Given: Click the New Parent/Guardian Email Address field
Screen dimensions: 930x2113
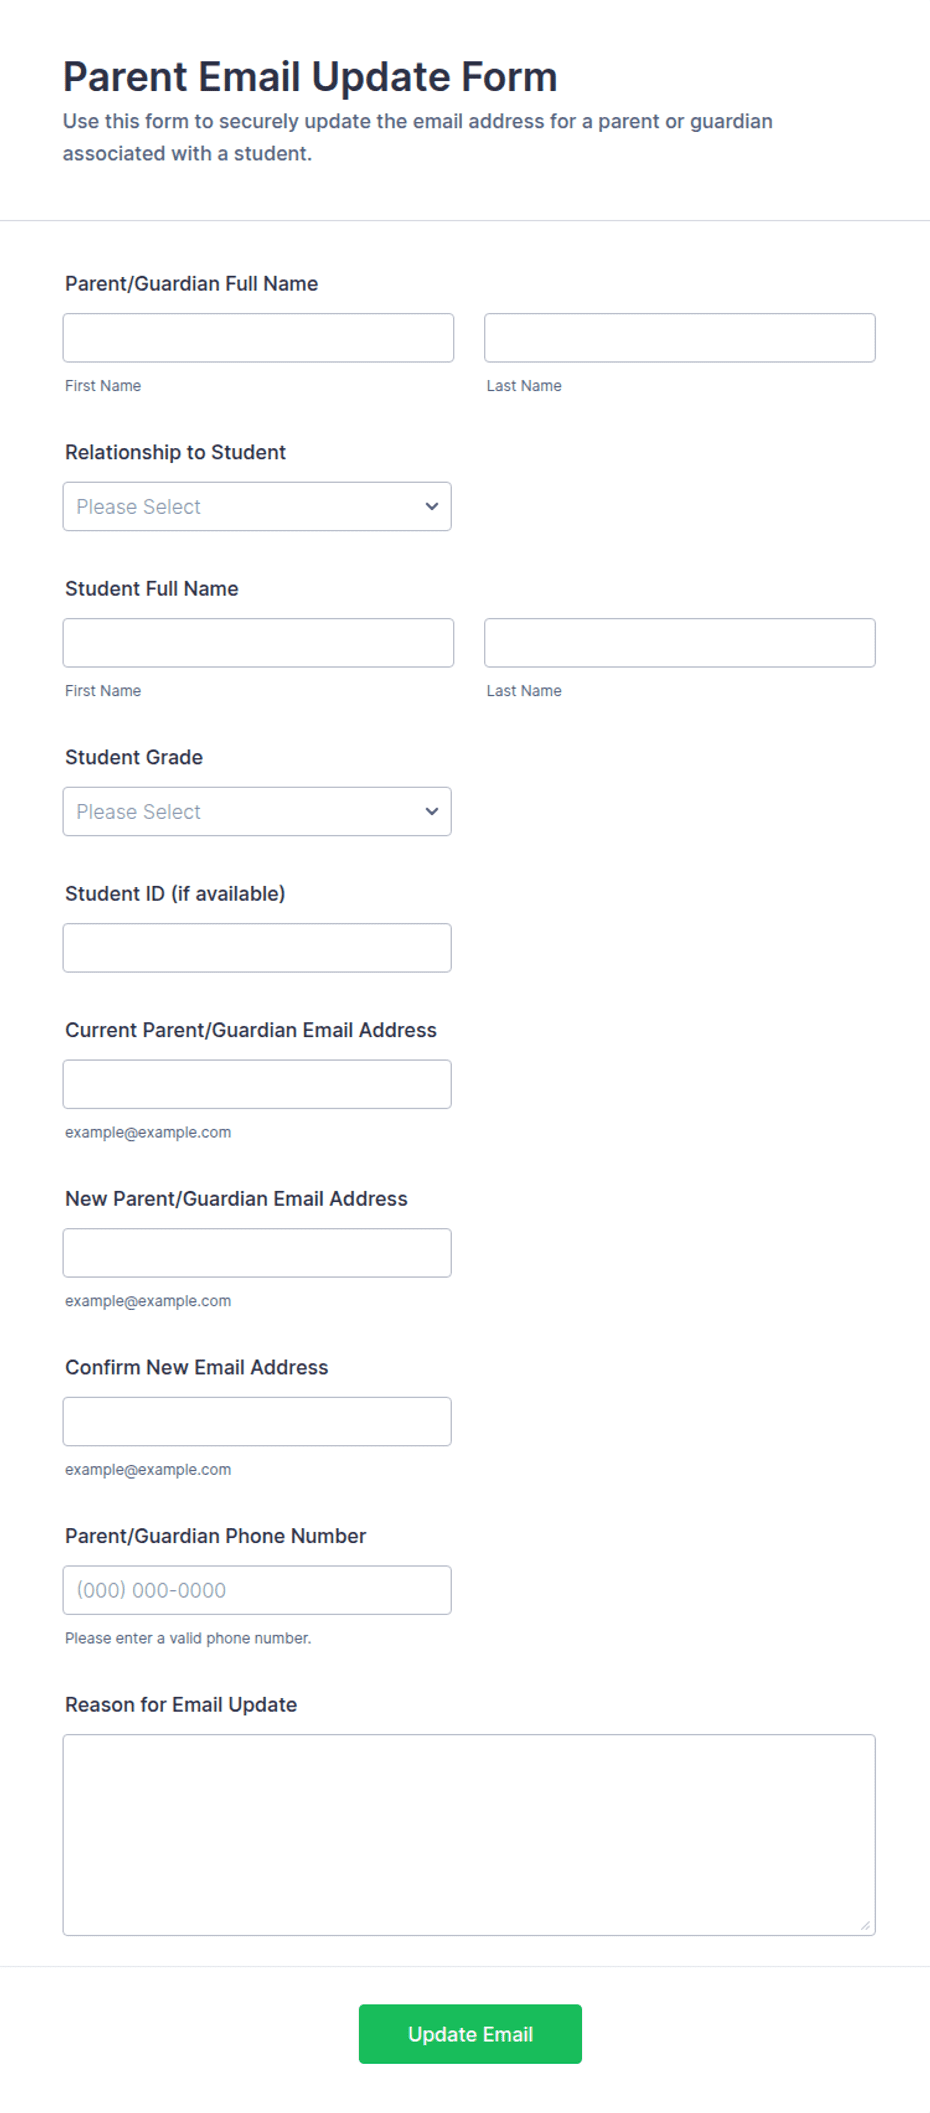Looking at the screenshot, I should click(x=257, y=1253).
